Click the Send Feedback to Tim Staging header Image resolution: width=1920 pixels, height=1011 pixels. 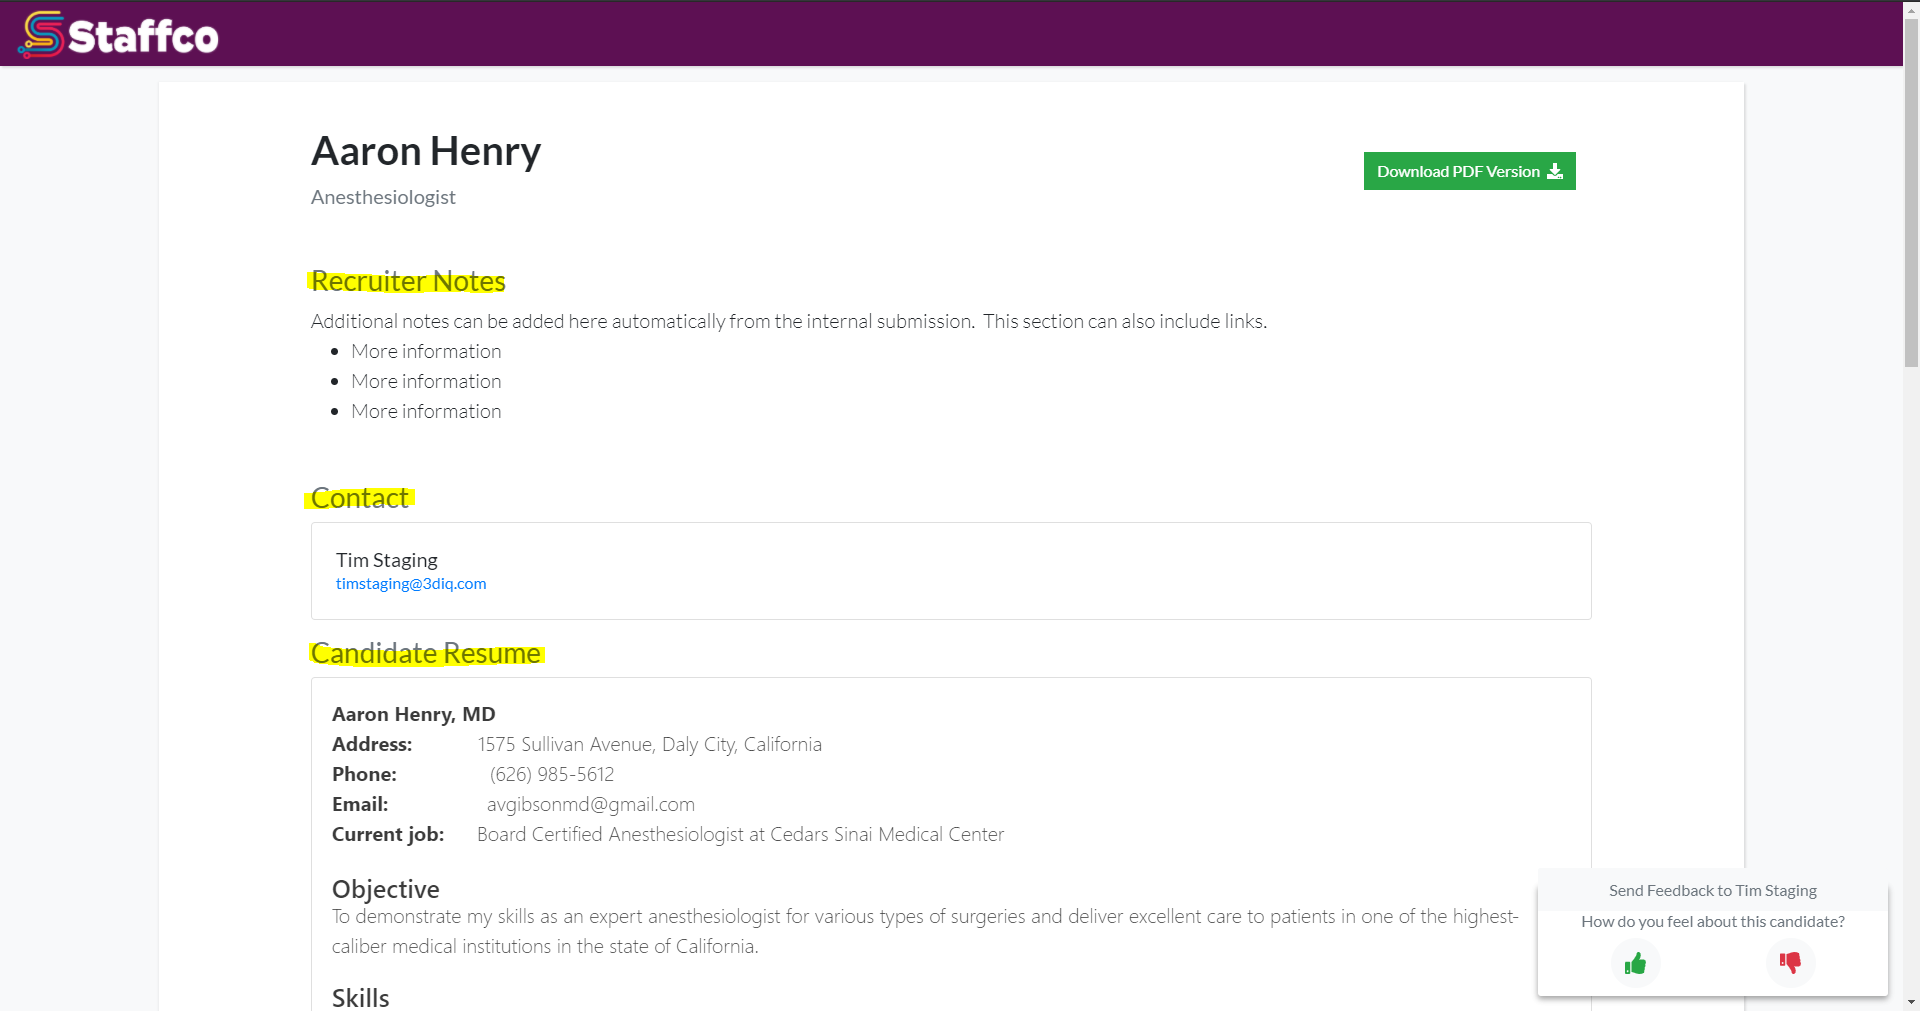pos(1713,890)
